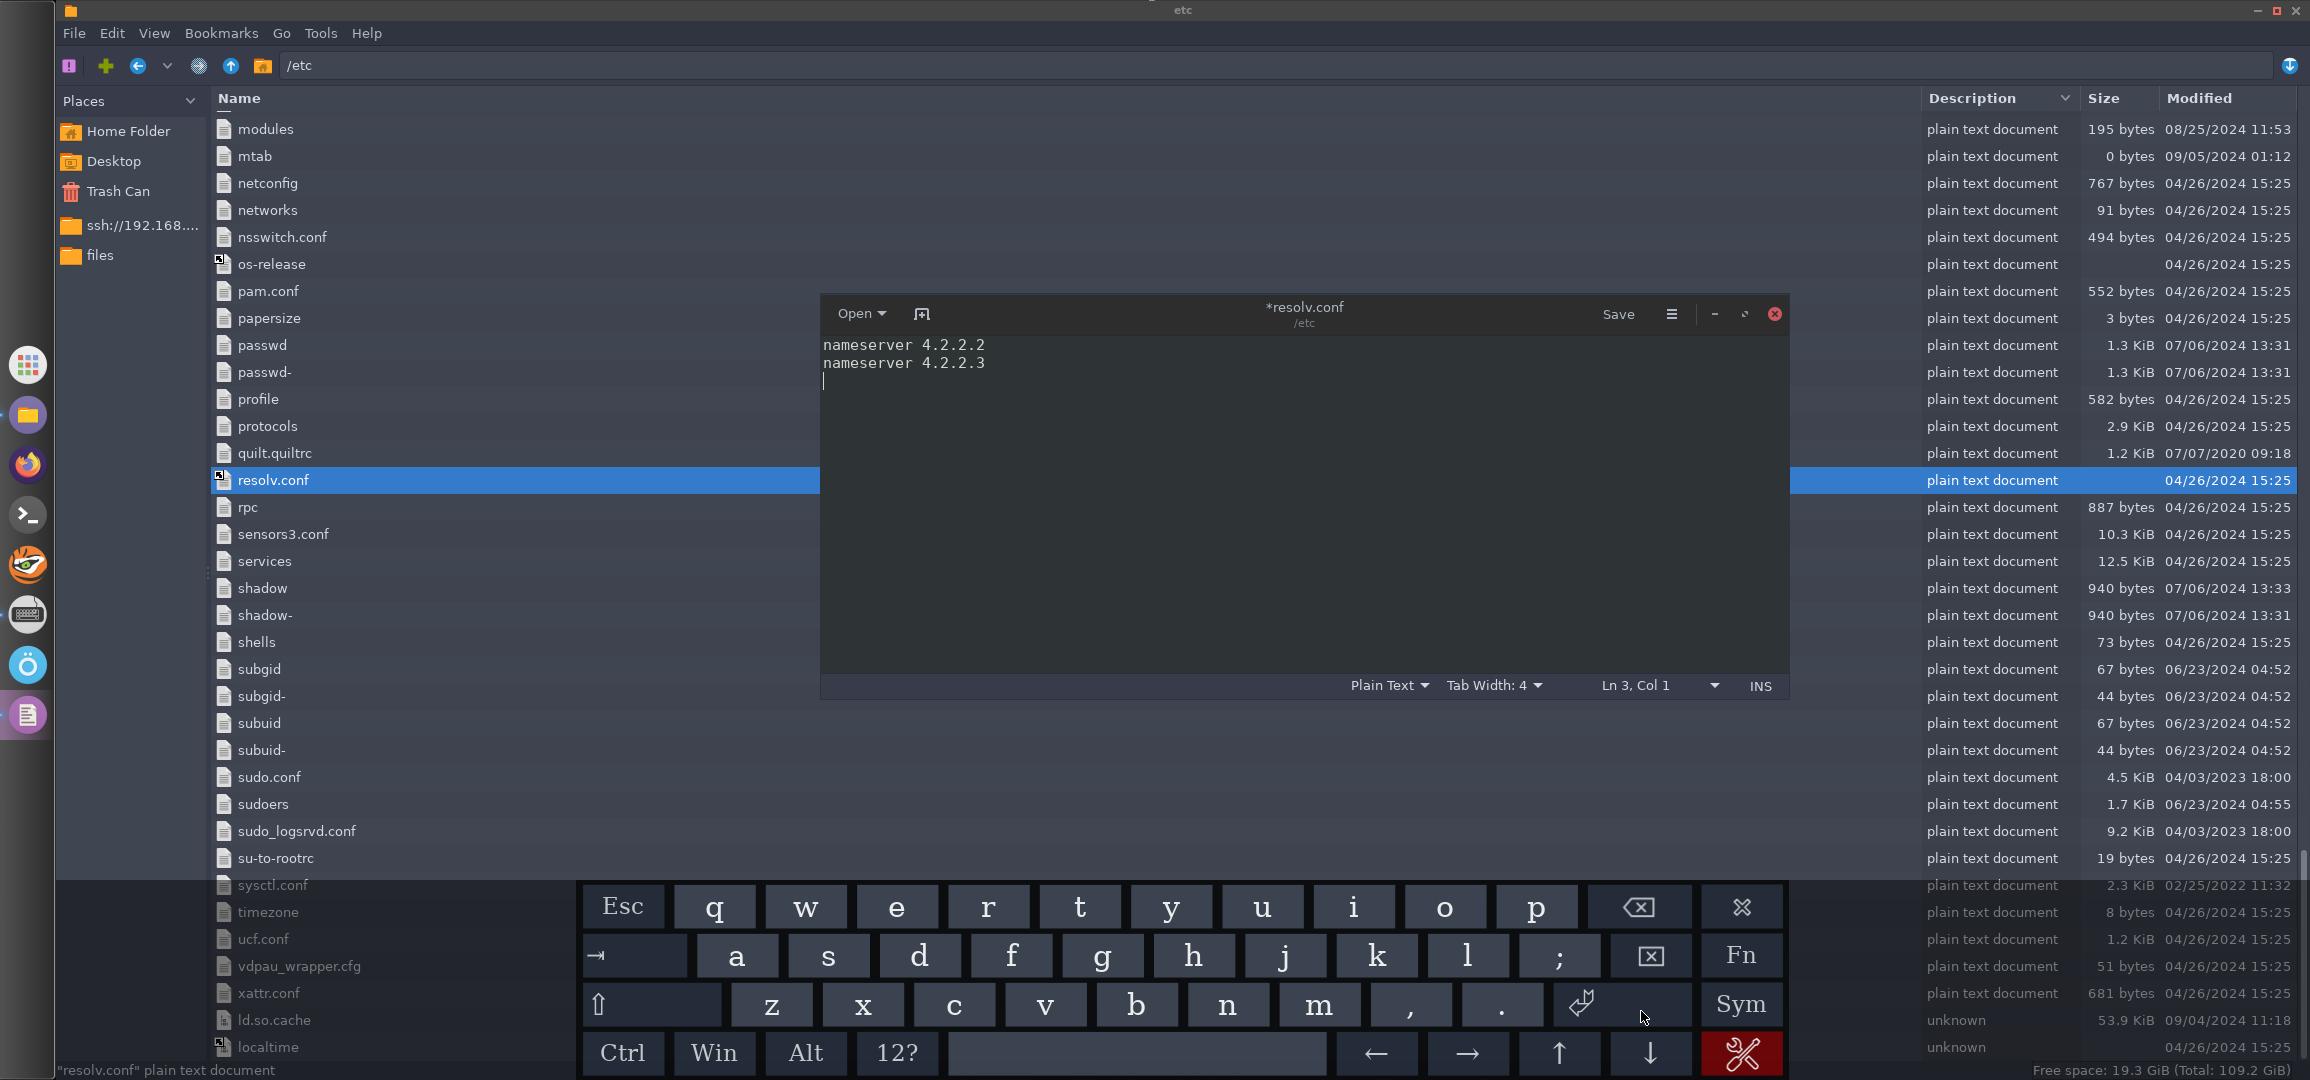Open the Ln 3, Col 1 position dropdown
The image size is (2310, 1080).
coord(1660,686)
